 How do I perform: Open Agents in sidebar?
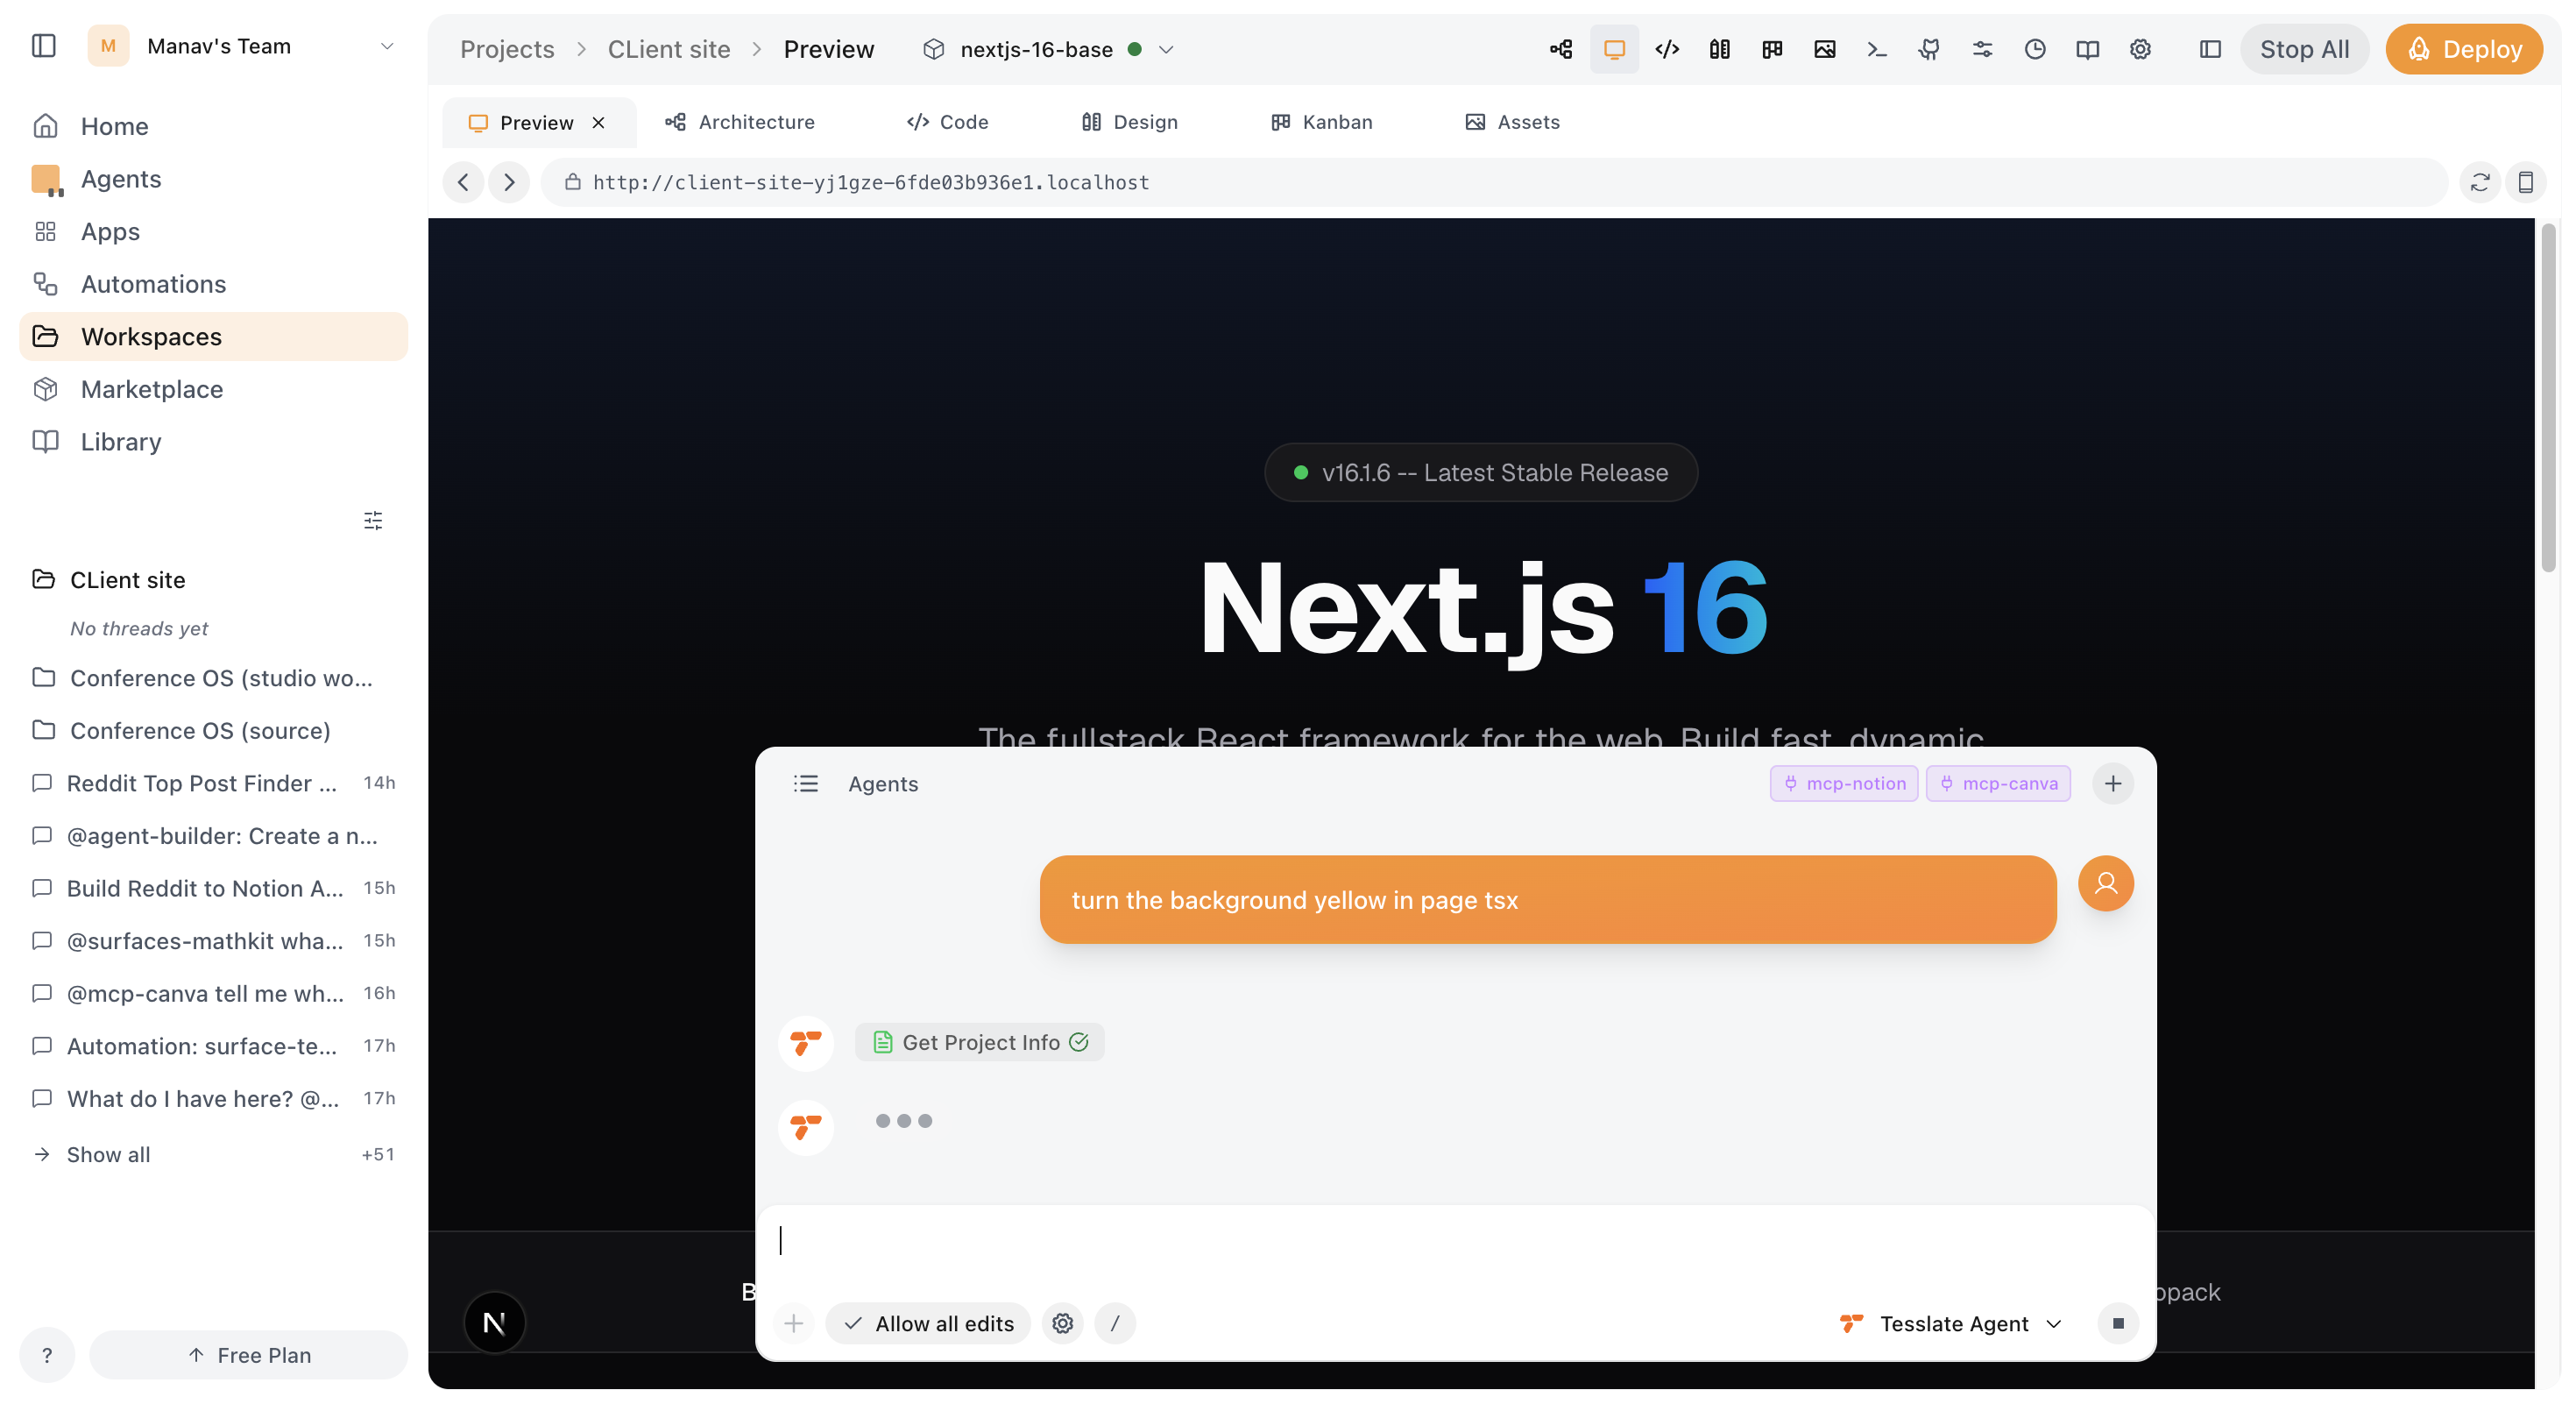214,178
